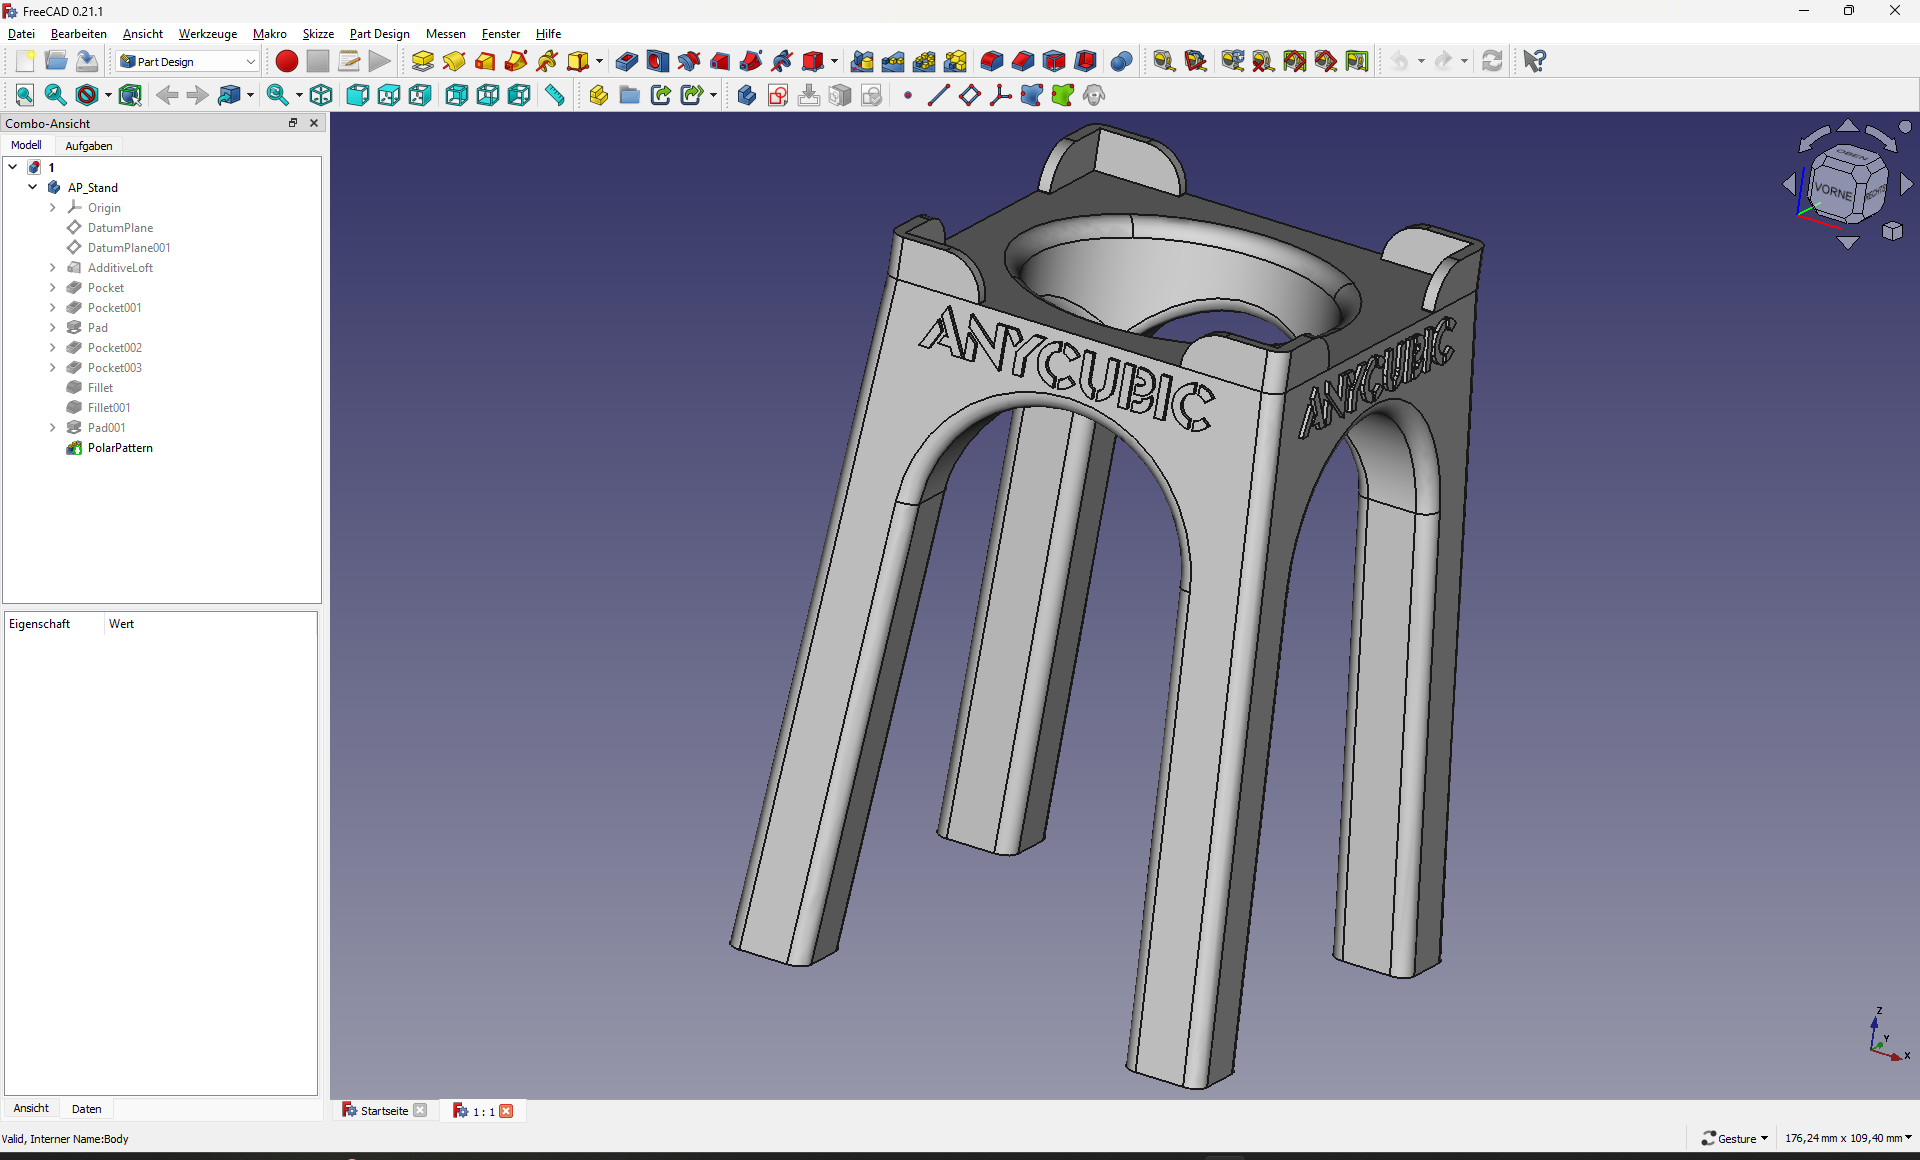This screenshot has width=1920, height=1160.
Task: Expand the Pad001 tree node
Action: [53, 427]
